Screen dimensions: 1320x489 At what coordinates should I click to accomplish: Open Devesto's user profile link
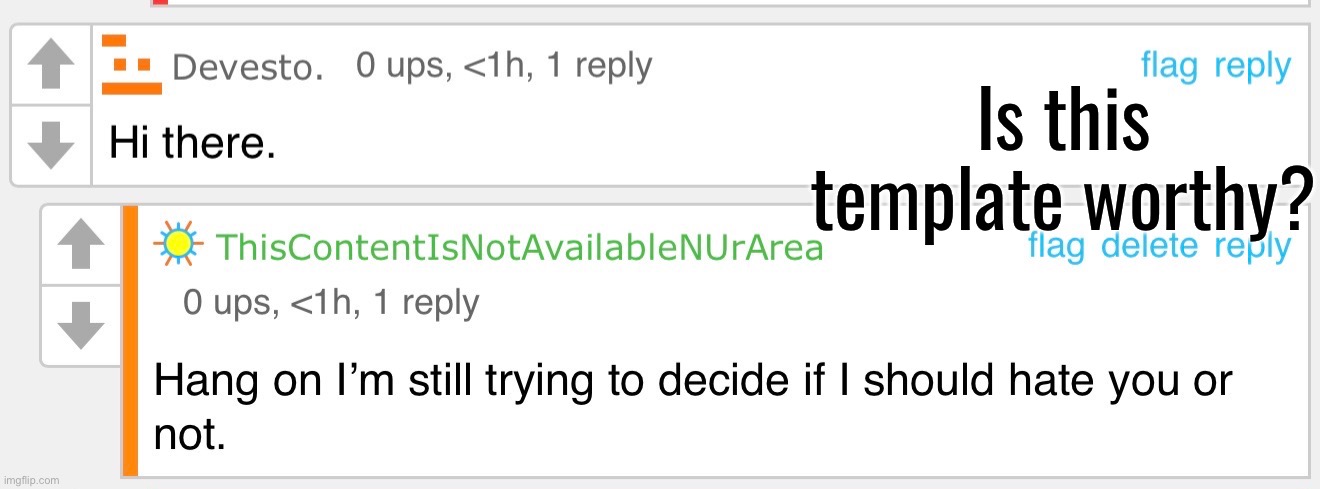(x=247, y=68)
